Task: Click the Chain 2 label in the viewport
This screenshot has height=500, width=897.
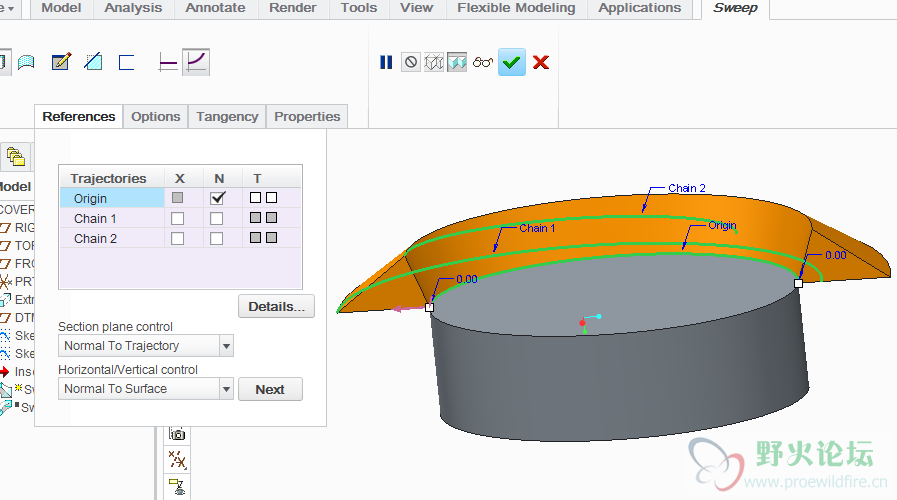Action: tap(686, 188)
